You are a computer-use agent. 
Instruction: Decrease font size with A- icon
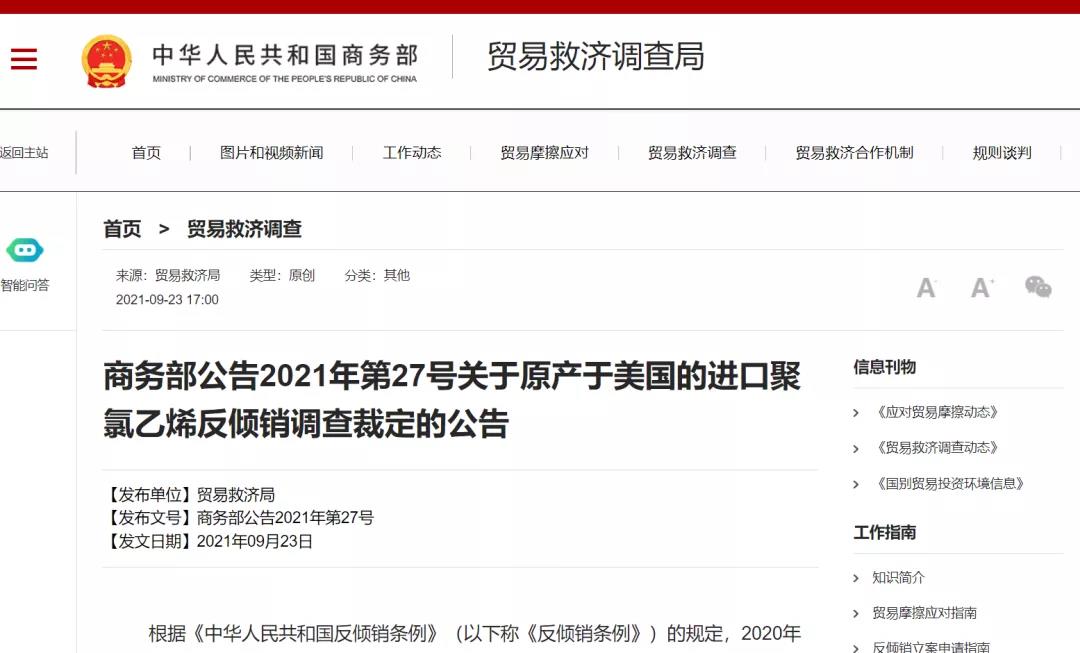(x=926, y=287)
